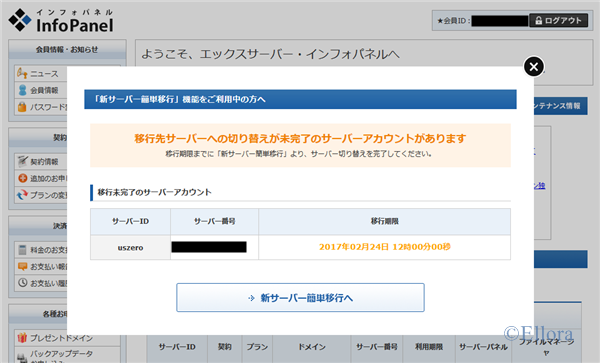Screen dimensions: 600x363
Task: Click the 移行期限 column header
Action: pyautogui.click(x=385, y=221)
